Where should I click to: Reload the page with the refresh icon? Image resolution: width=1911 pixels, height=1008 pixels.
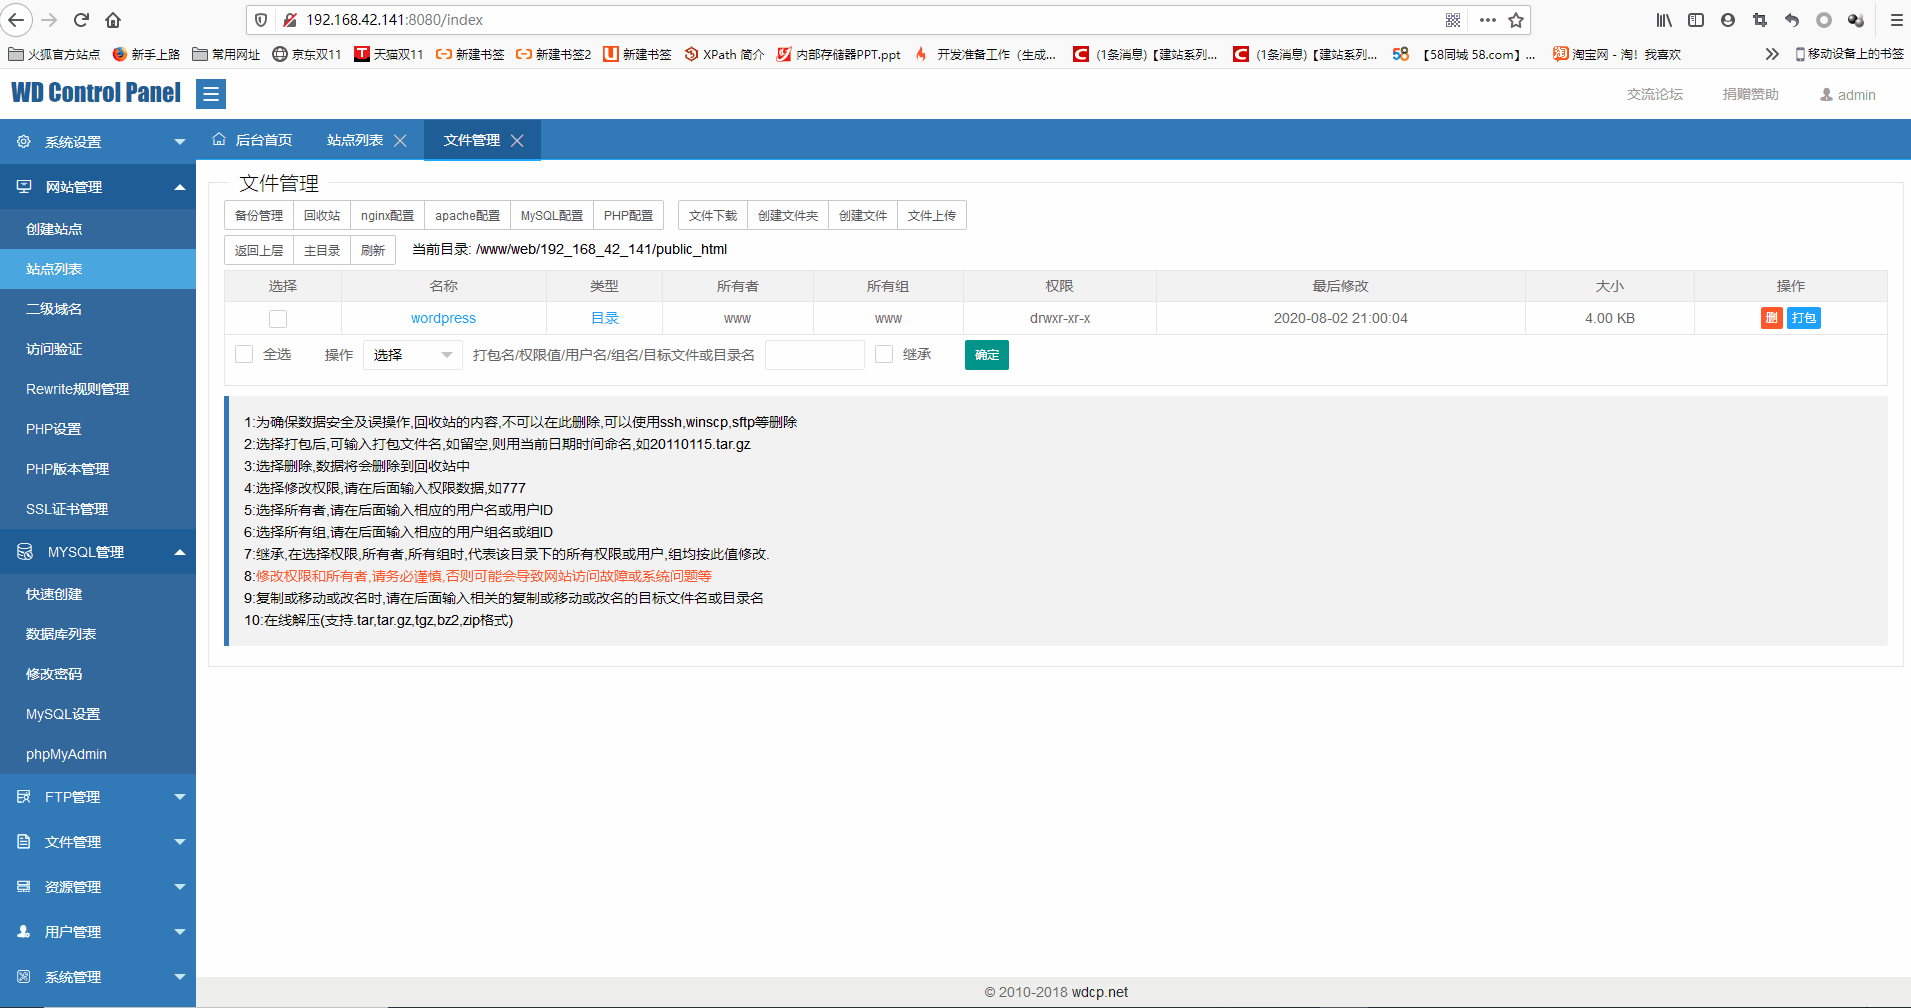click(81, 20)
